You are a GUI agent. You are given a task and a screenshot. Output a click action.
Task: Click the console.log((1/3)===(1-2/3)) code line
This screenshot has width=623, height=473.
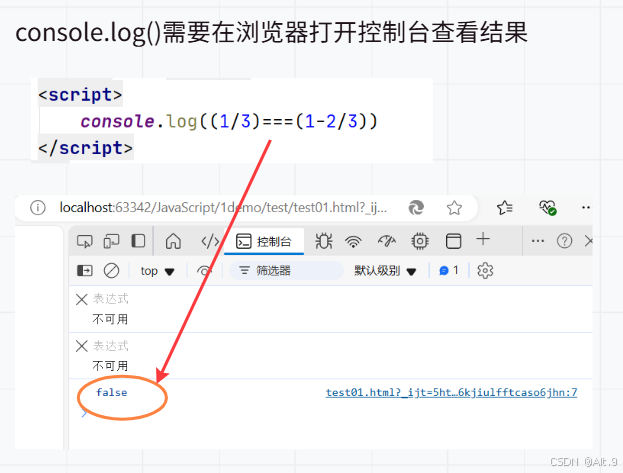pos(228,121)
